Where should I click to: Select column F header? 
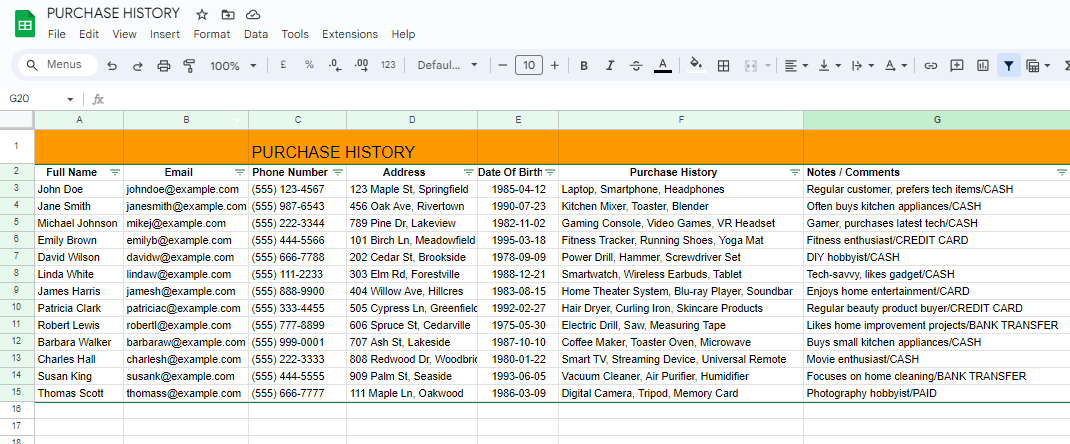pyautogui.click(x=681, y=120)
